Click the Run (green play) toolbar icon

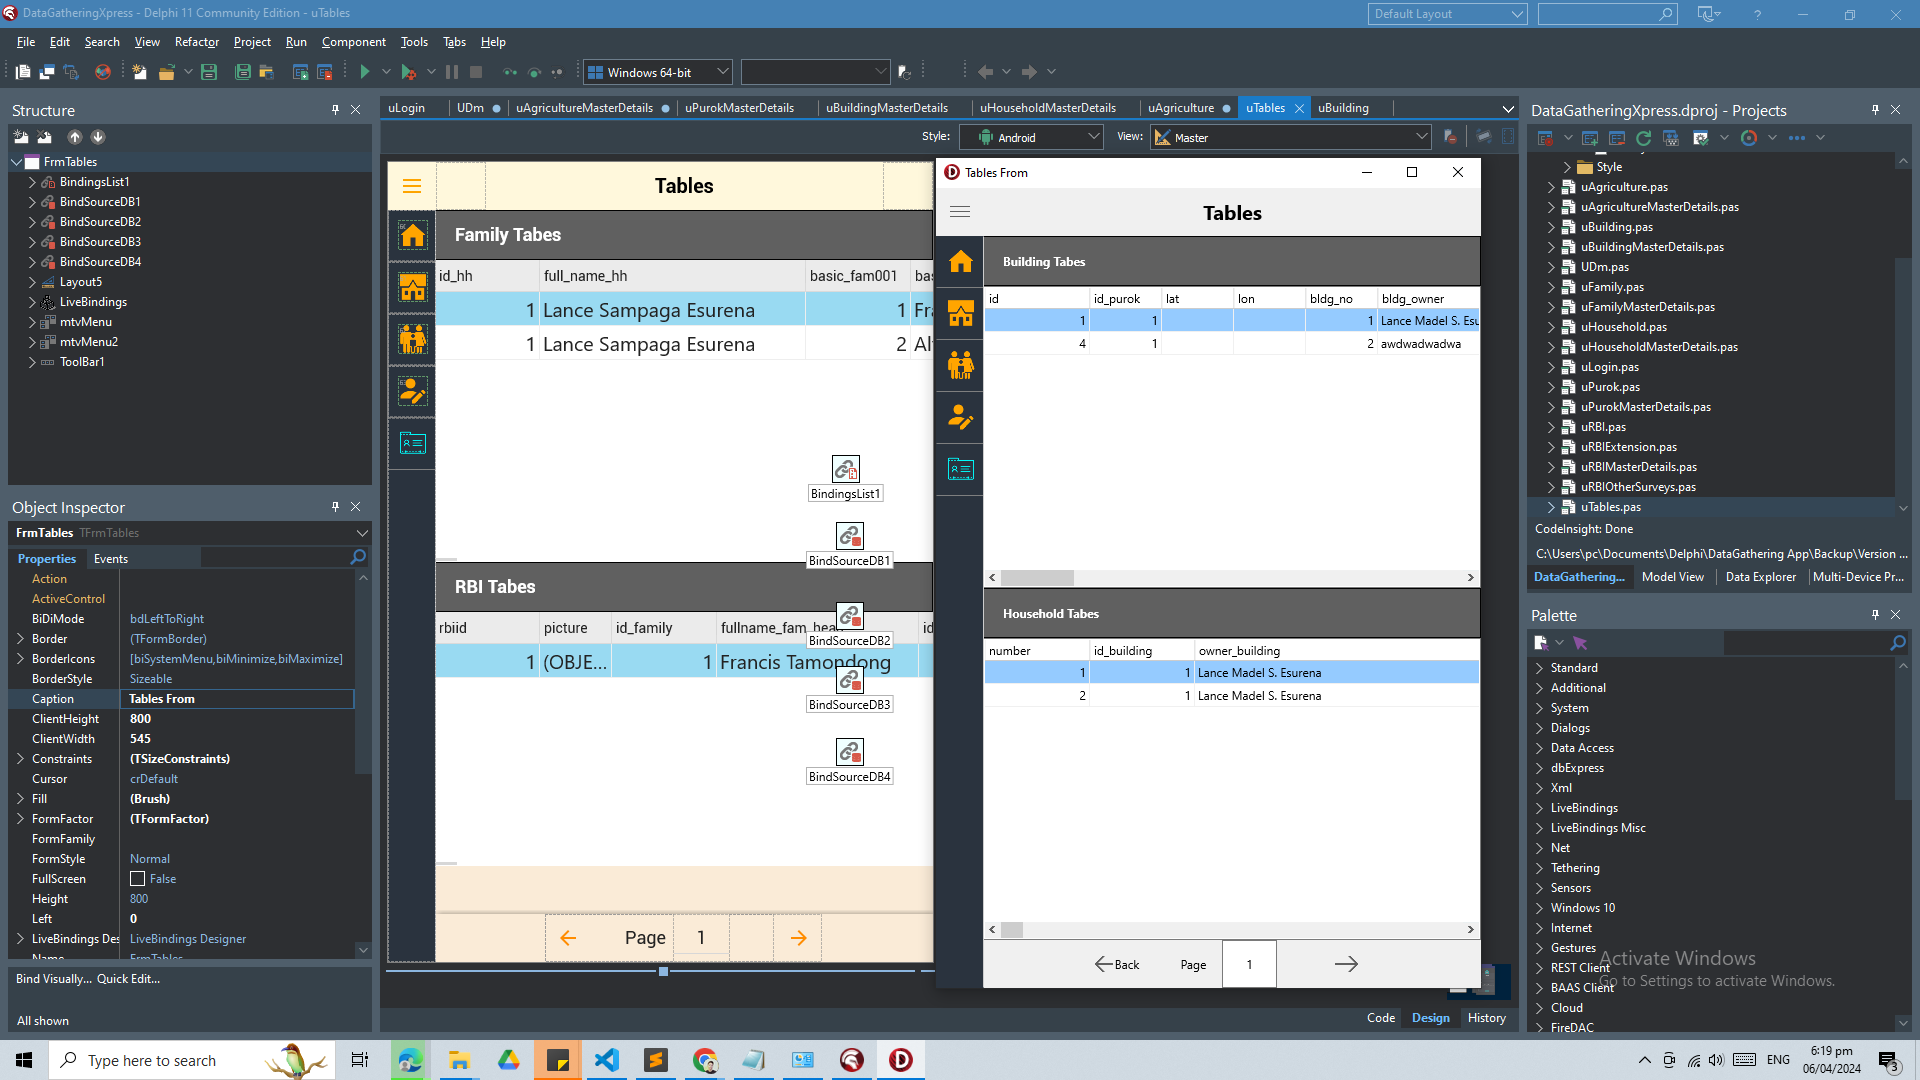coord(365,72)
